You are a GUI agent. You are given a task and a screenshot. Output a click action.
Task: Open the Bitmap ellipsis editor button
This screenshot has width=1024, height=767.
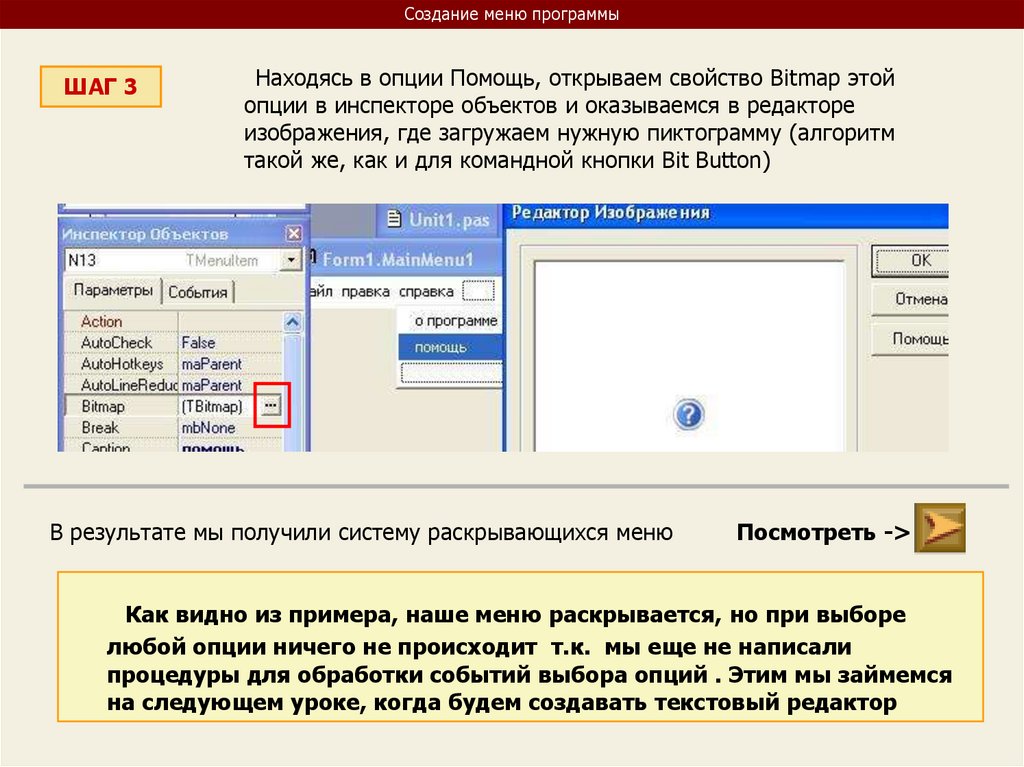point(270,406)
